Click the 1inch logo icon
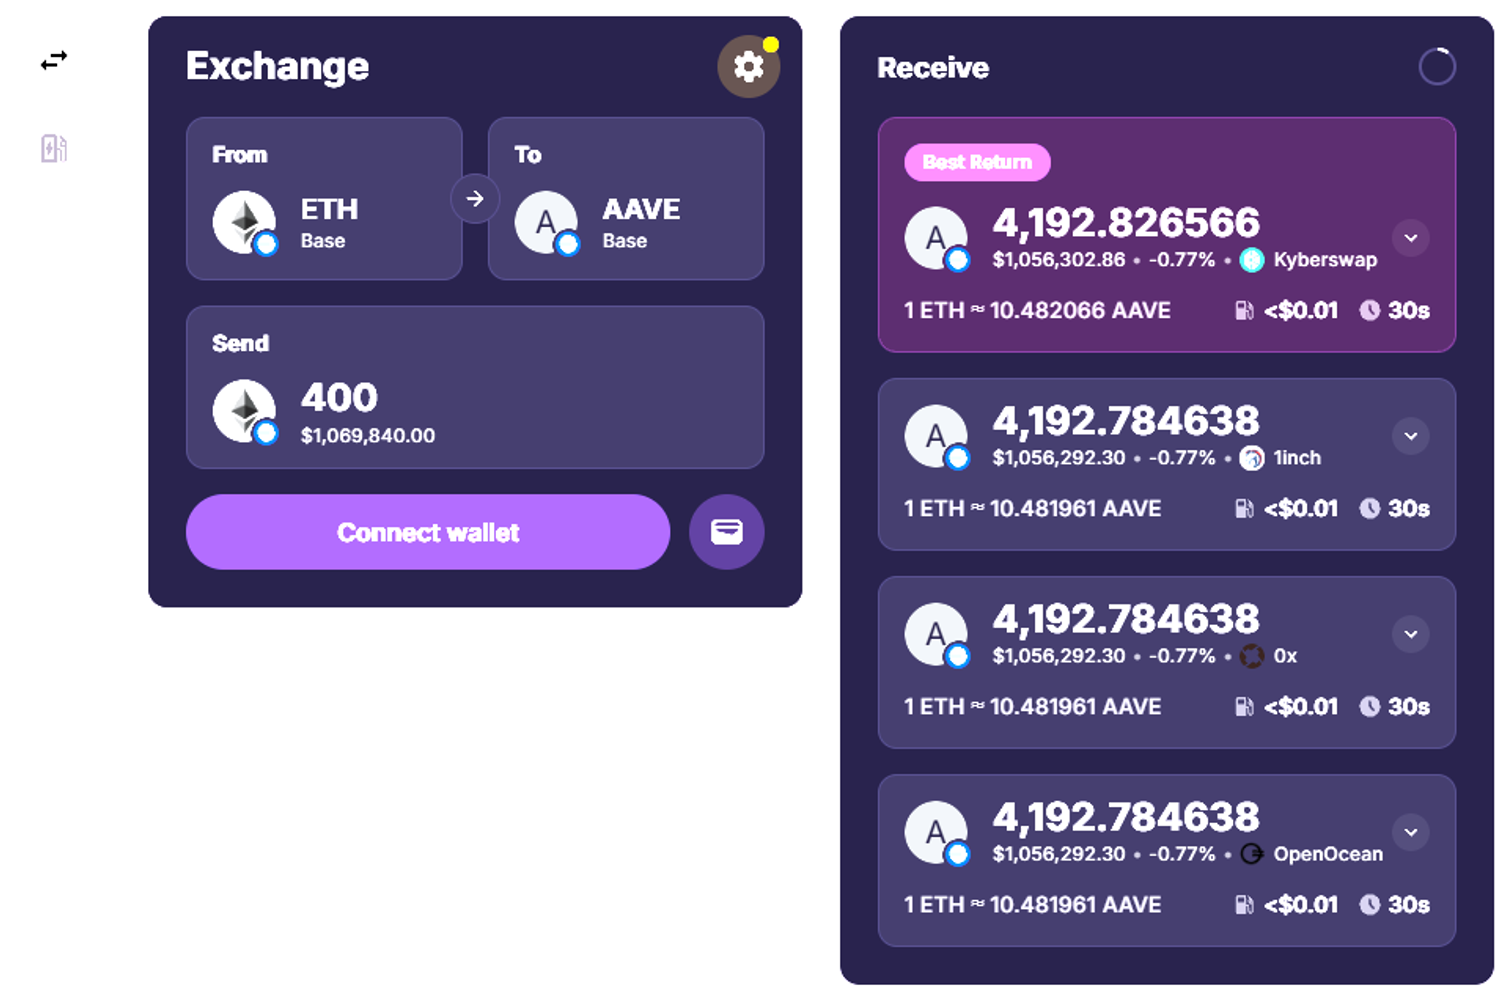Image resolution: width=1500 pixels, height=987 pixels. pos(1252,458)
